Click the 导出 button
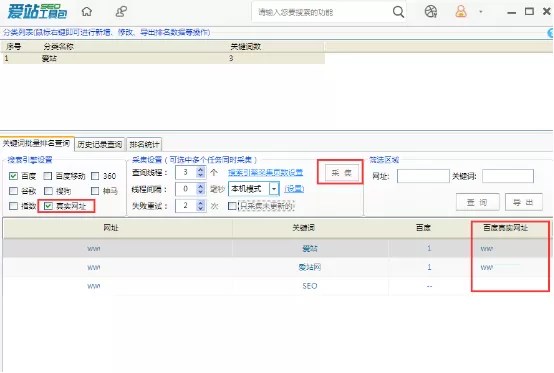Screen dimensions: 554x373 [523, 202]
